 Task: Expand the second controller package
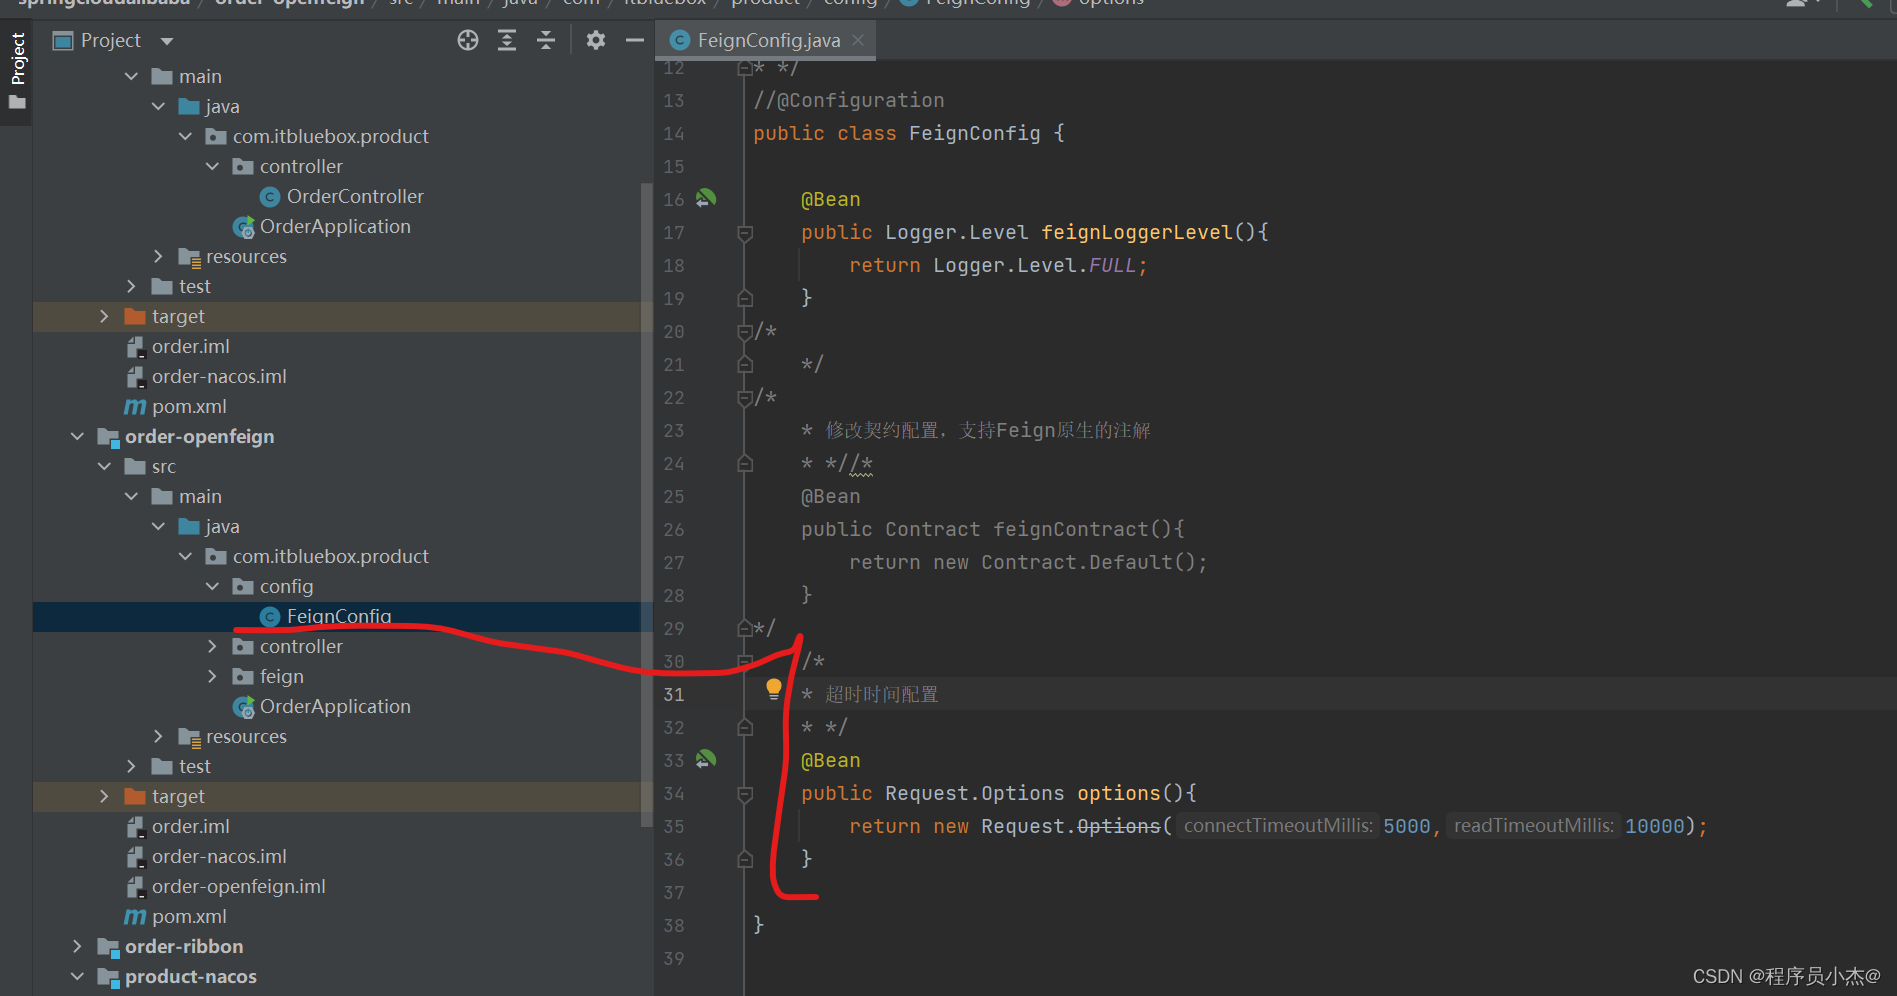212,646
